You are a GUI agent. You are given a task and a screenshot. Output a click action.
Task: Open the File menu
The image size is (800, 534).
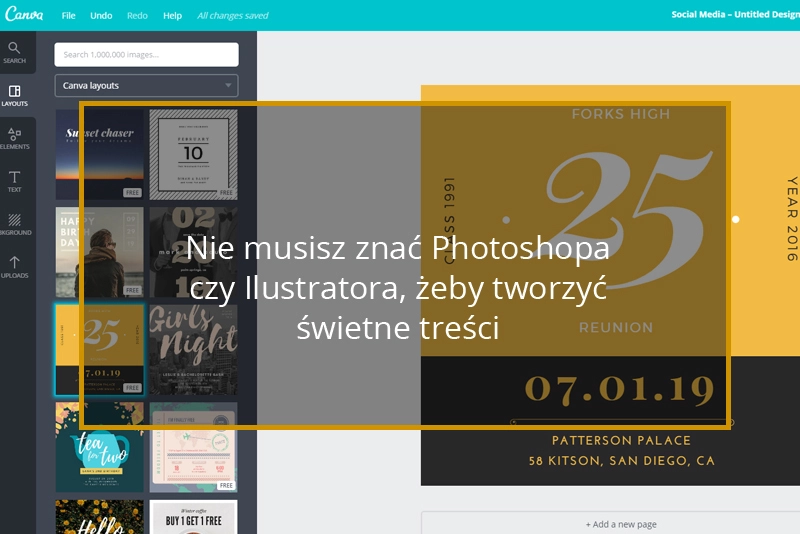coord(68,16)
